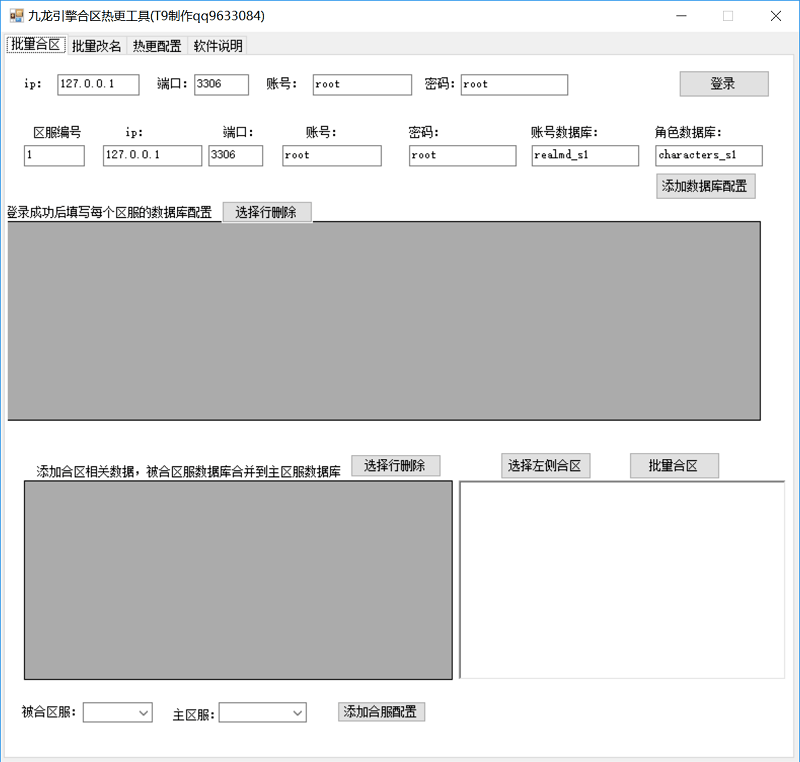The width and height of the screenshot is (800, 762).
Task: Click the 角色数据库 field showing characters_s1
Action: click(708, 155)
